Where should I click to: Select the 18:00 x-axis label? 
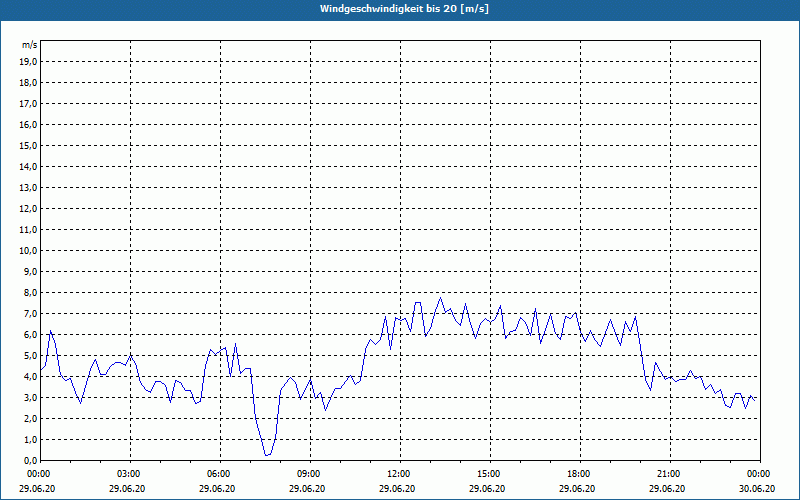pyautogui.click(x=580, y=474)
